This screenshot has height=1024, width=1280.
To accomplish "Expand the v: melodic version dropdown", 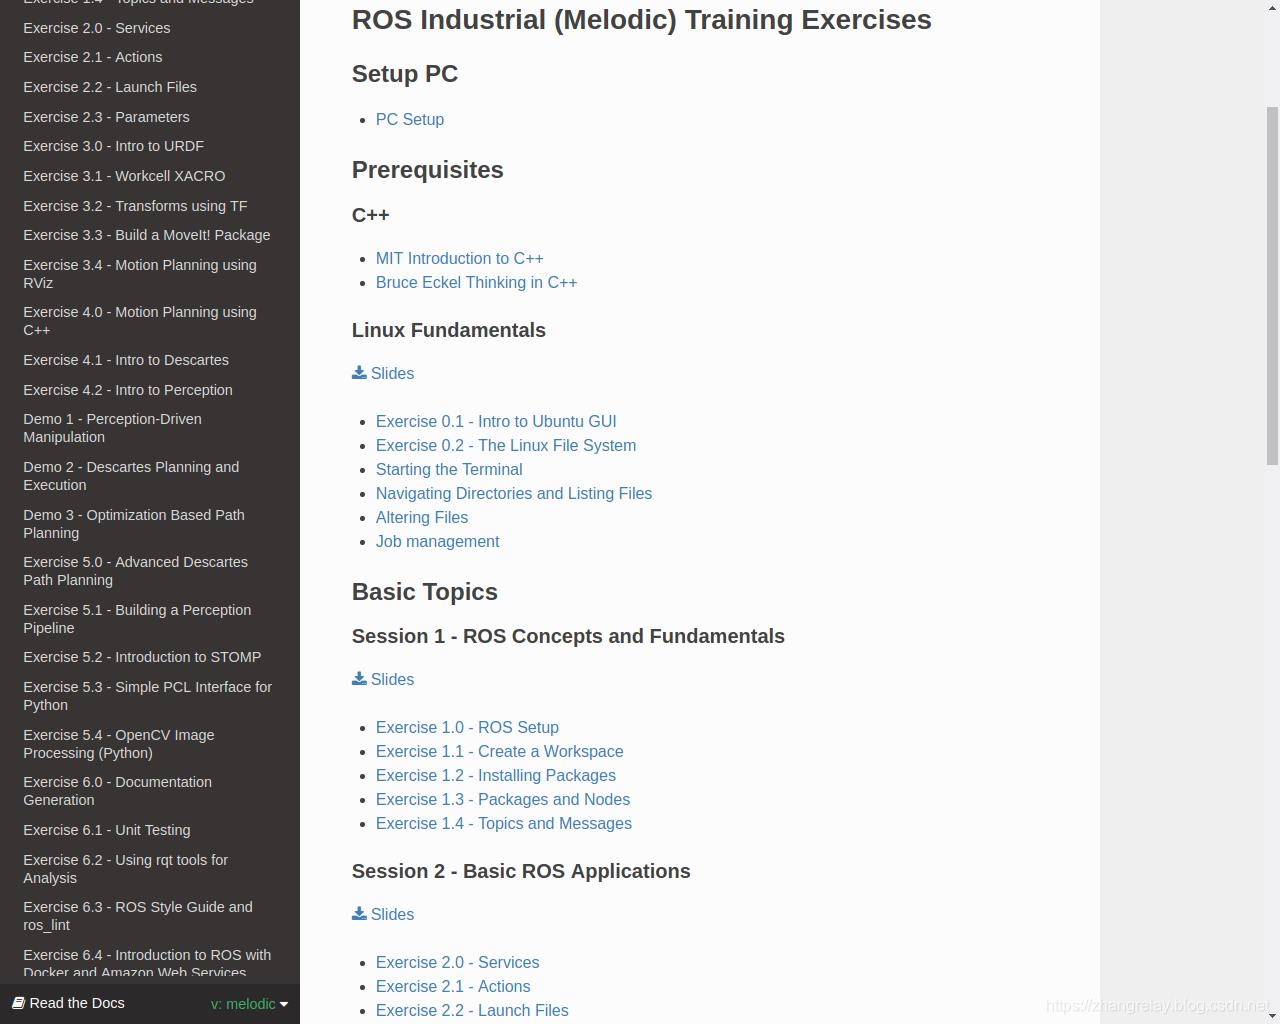I will [x=249, y=1004].
